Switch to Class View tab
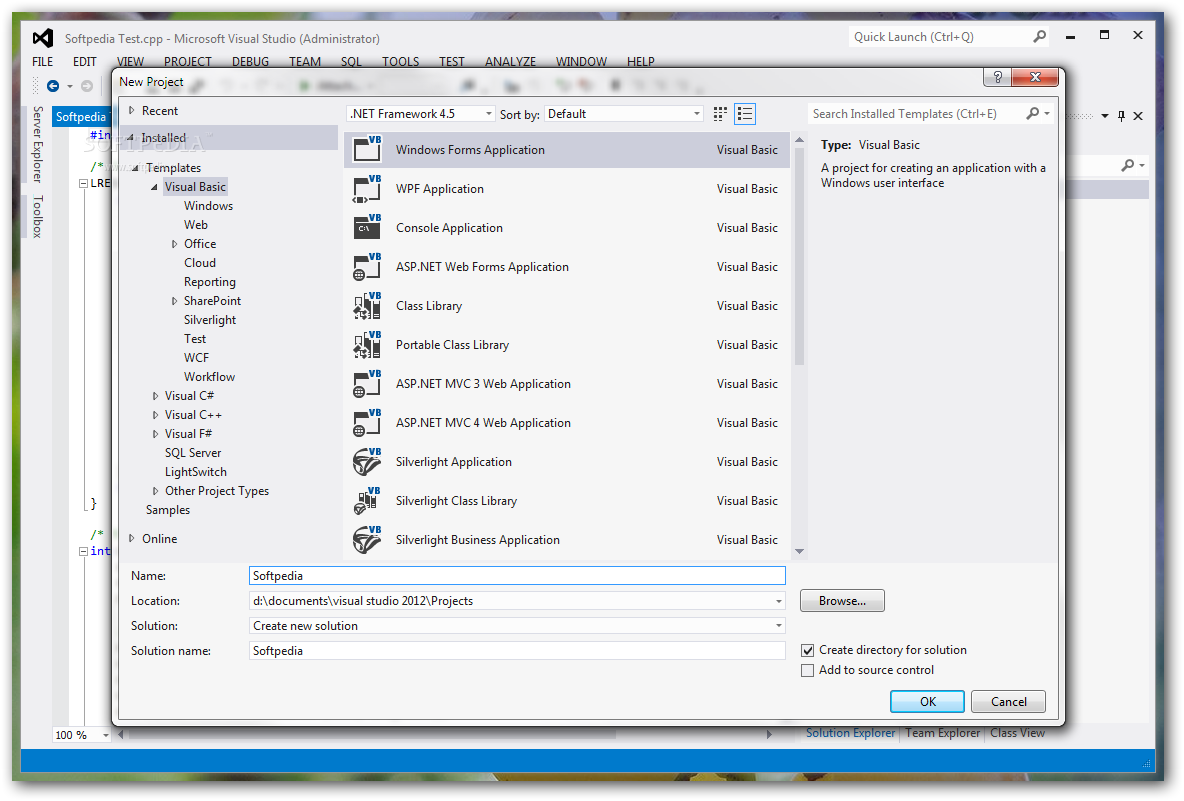The height and width of the screenshot is (801, 1184). [1017, 733]
